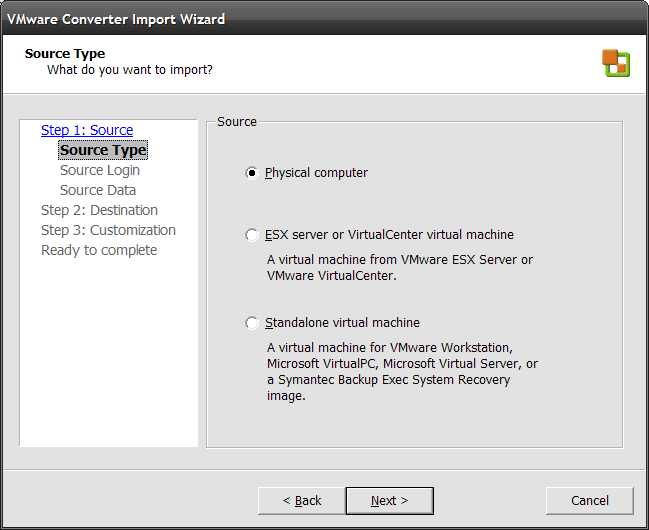
Task: Click the ESX Server description text
Action: pyautogui.click(x=400, y=267)
